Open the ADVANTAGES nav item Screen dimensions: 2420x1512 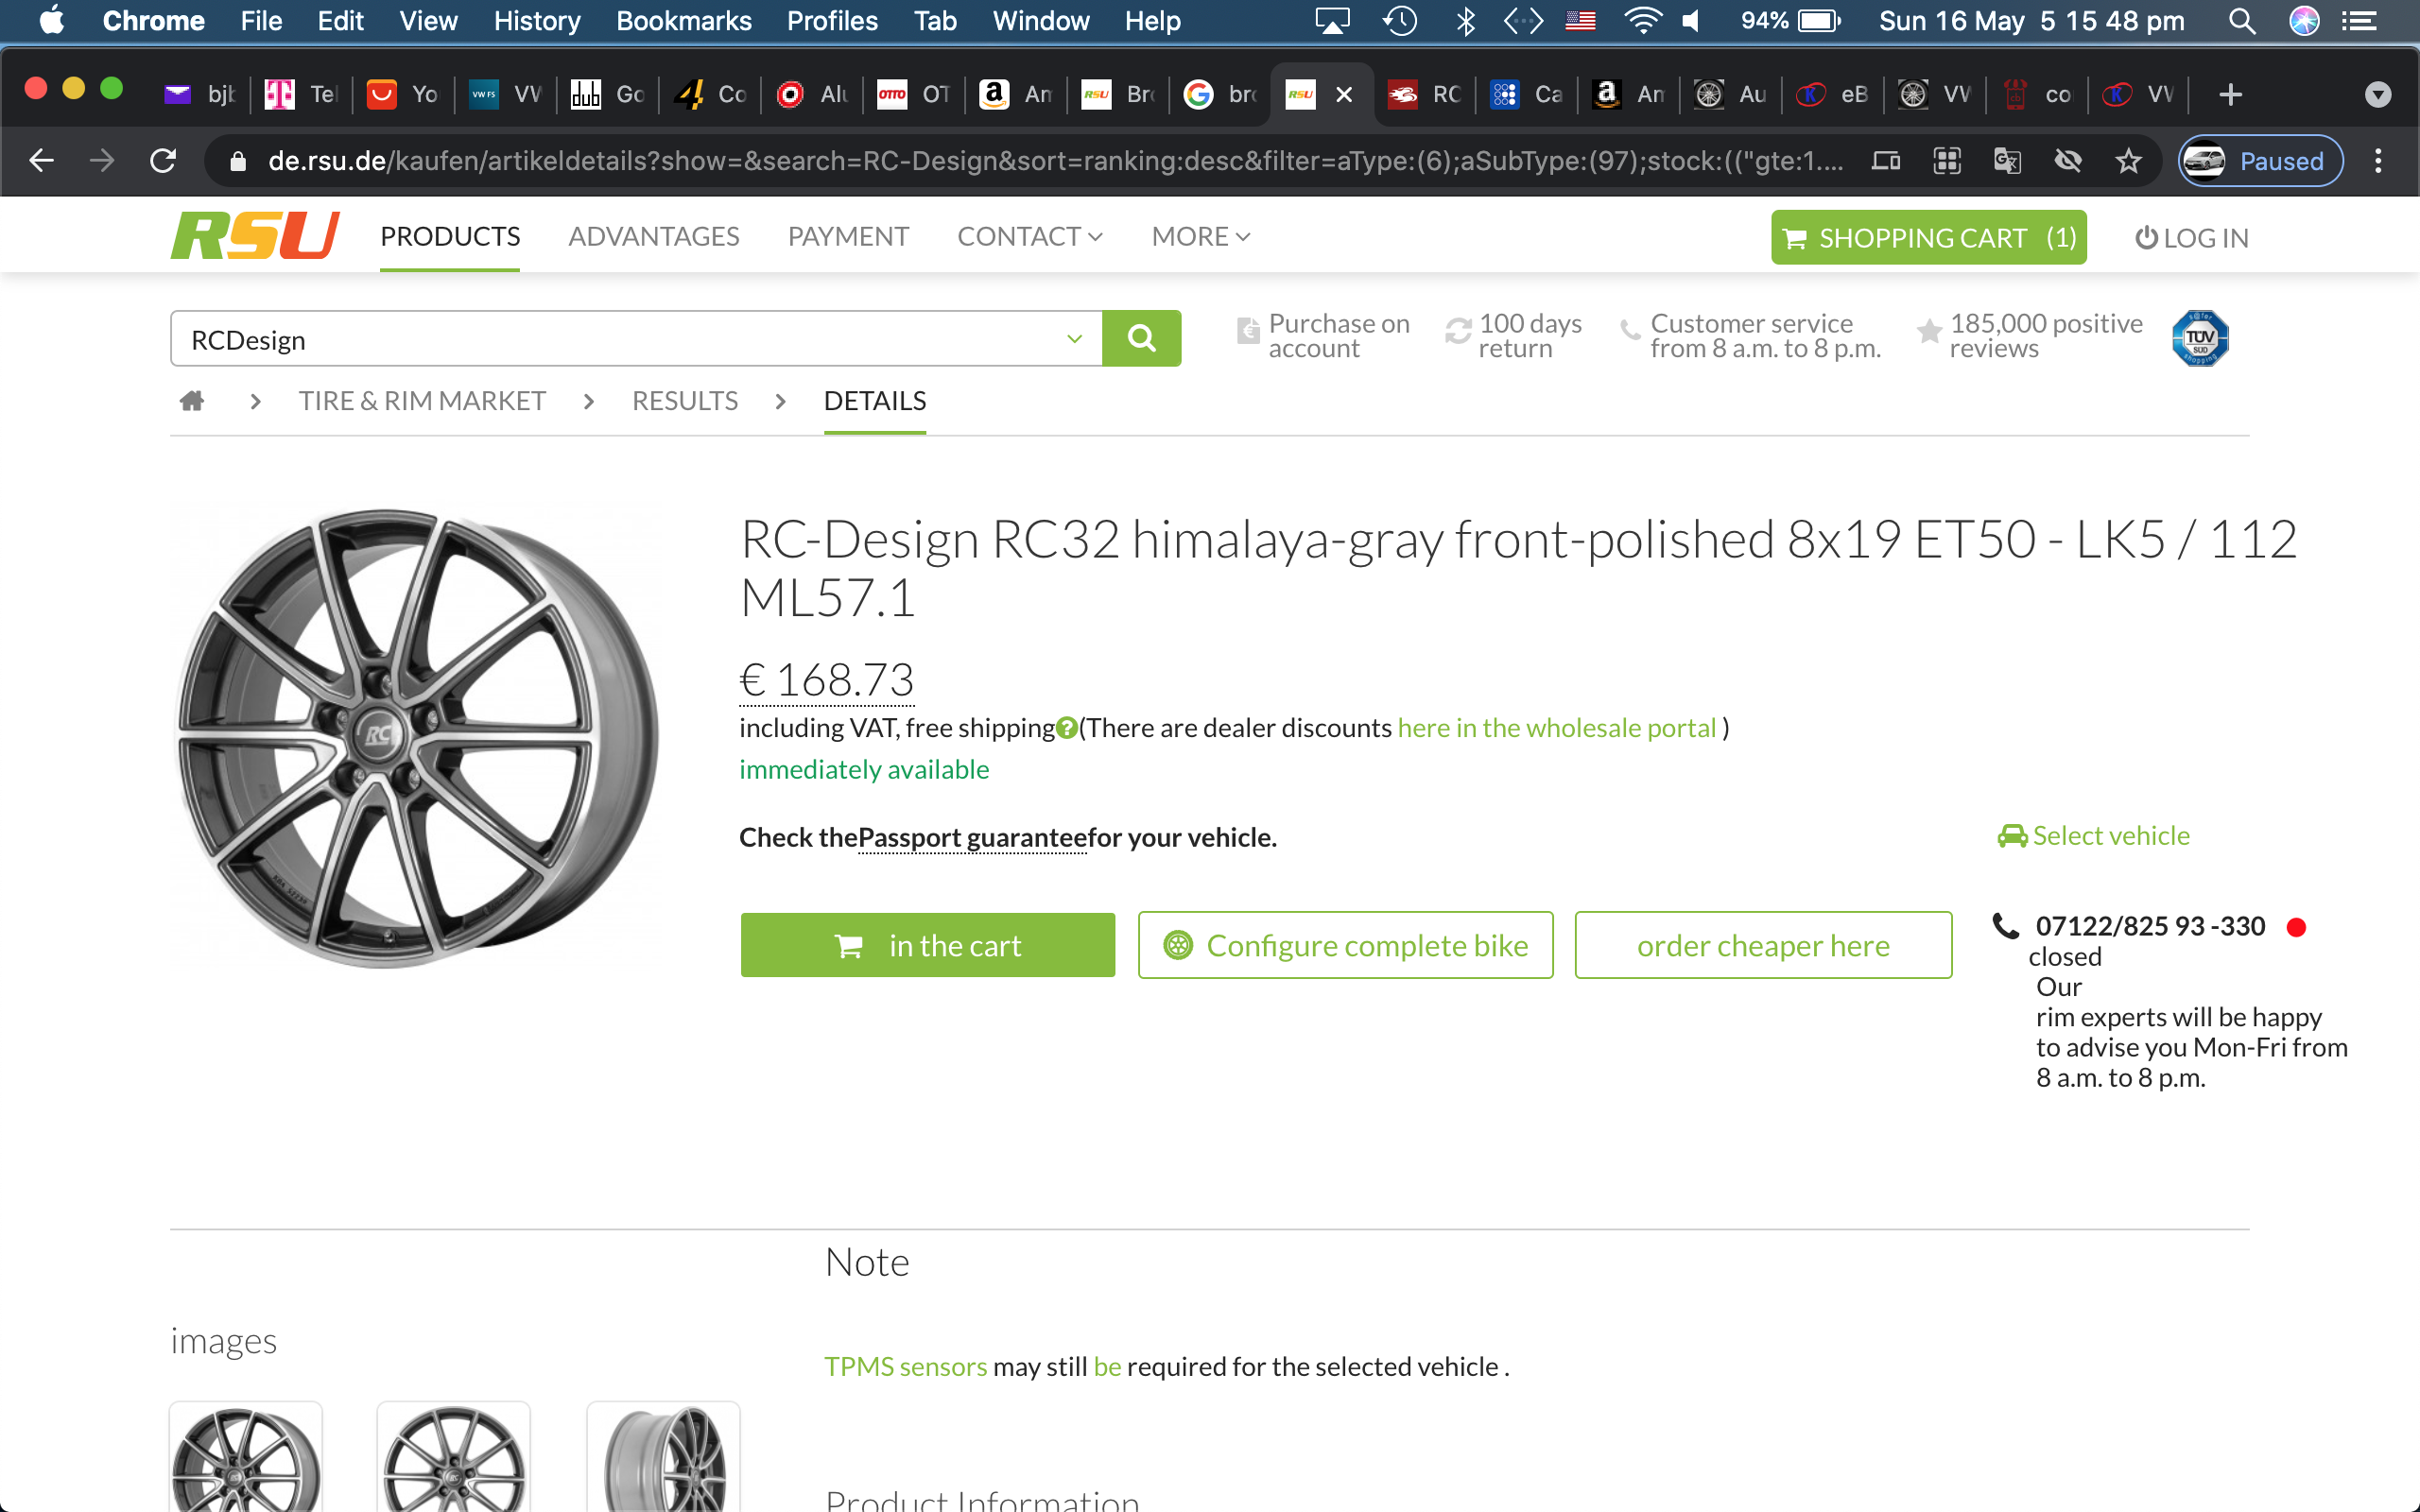(654, 236)
